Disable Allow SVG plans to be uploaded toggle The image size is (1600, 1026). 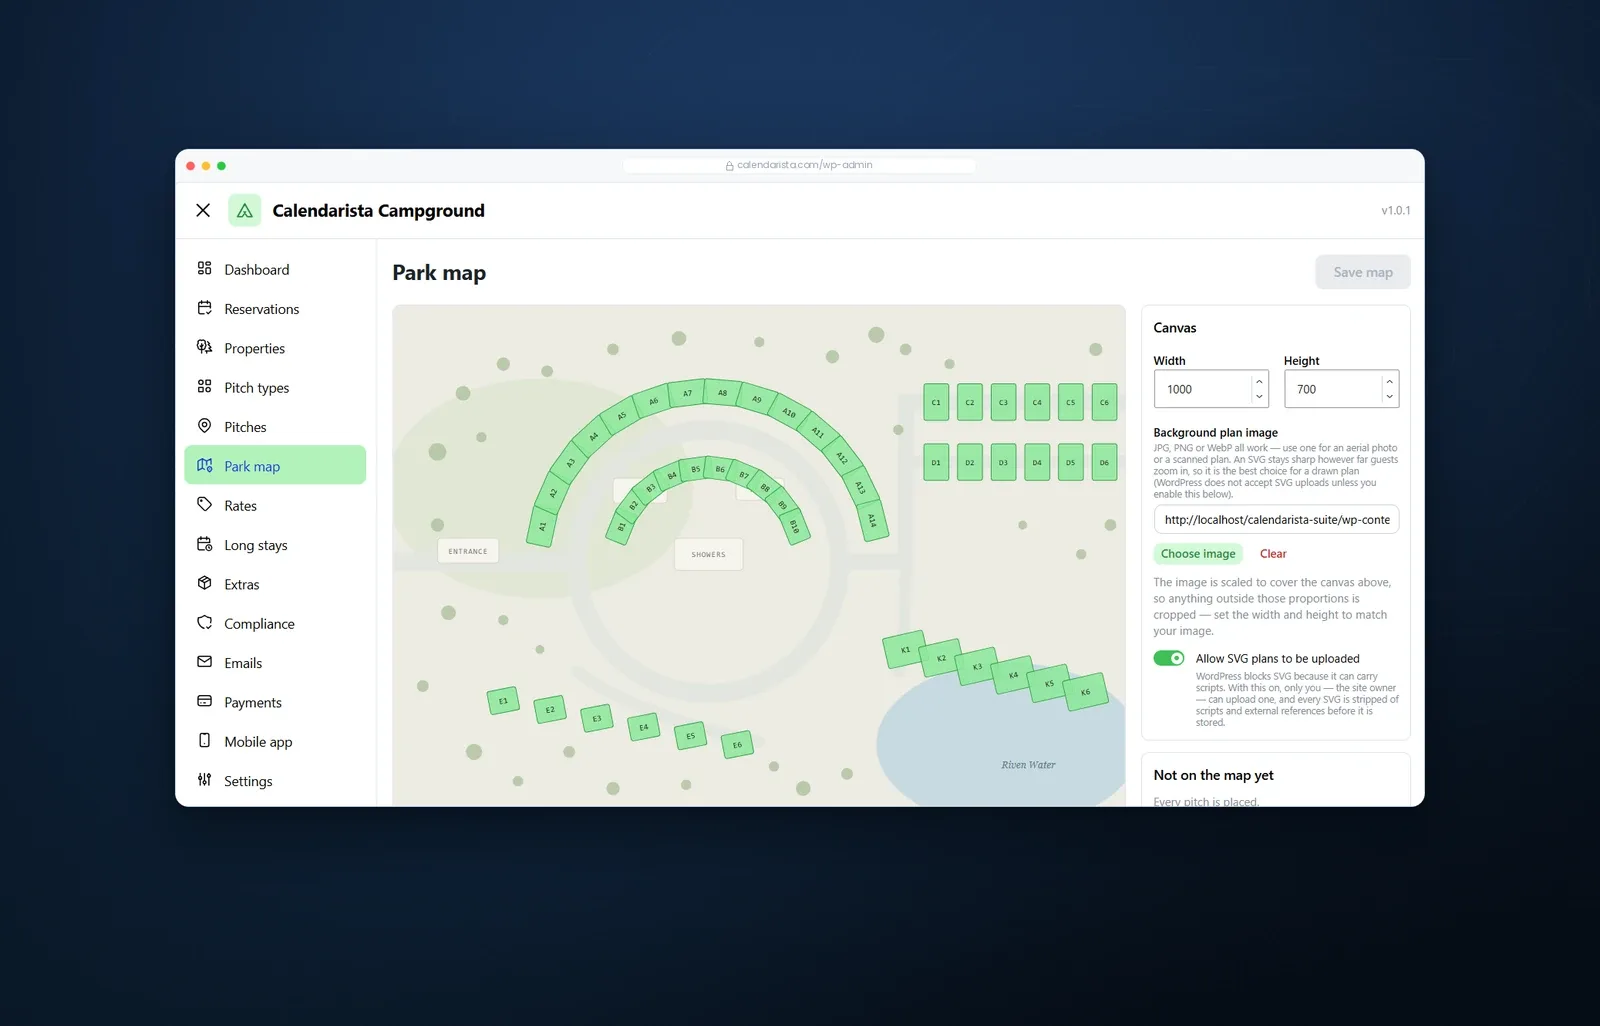[1168, 658]
